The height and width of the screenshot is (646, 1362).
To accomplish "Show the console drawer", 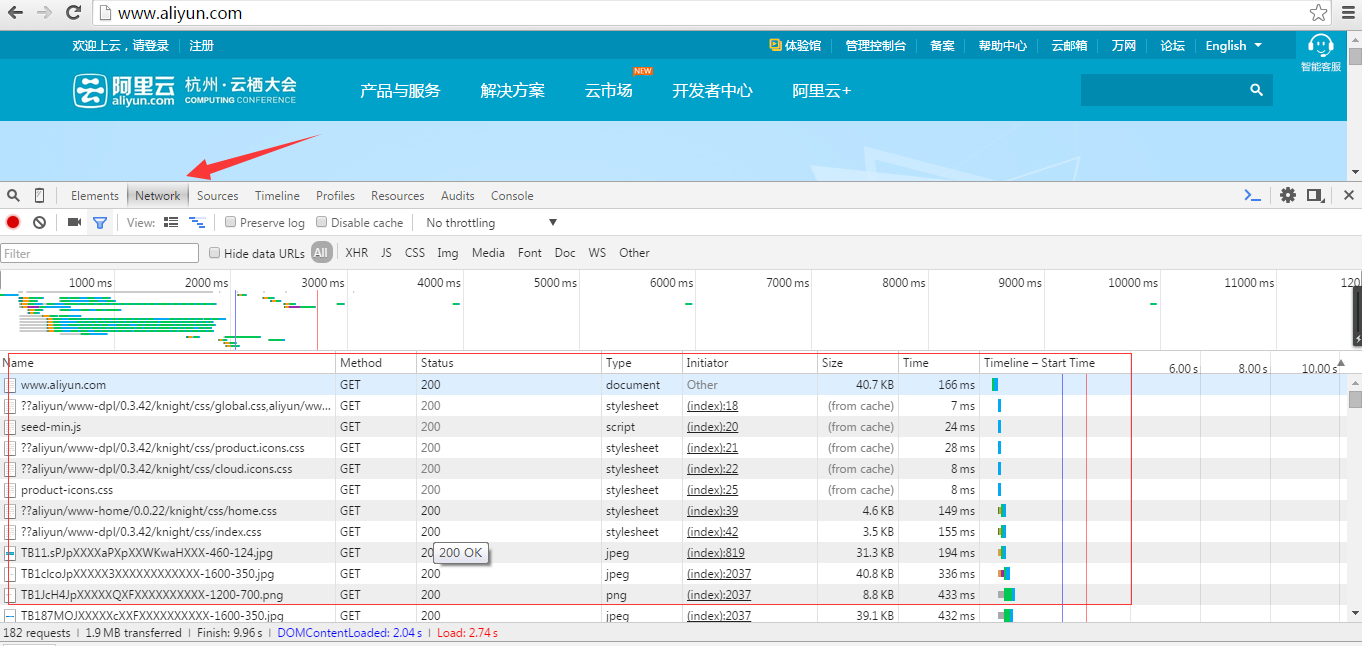I will coord(1252,195).
